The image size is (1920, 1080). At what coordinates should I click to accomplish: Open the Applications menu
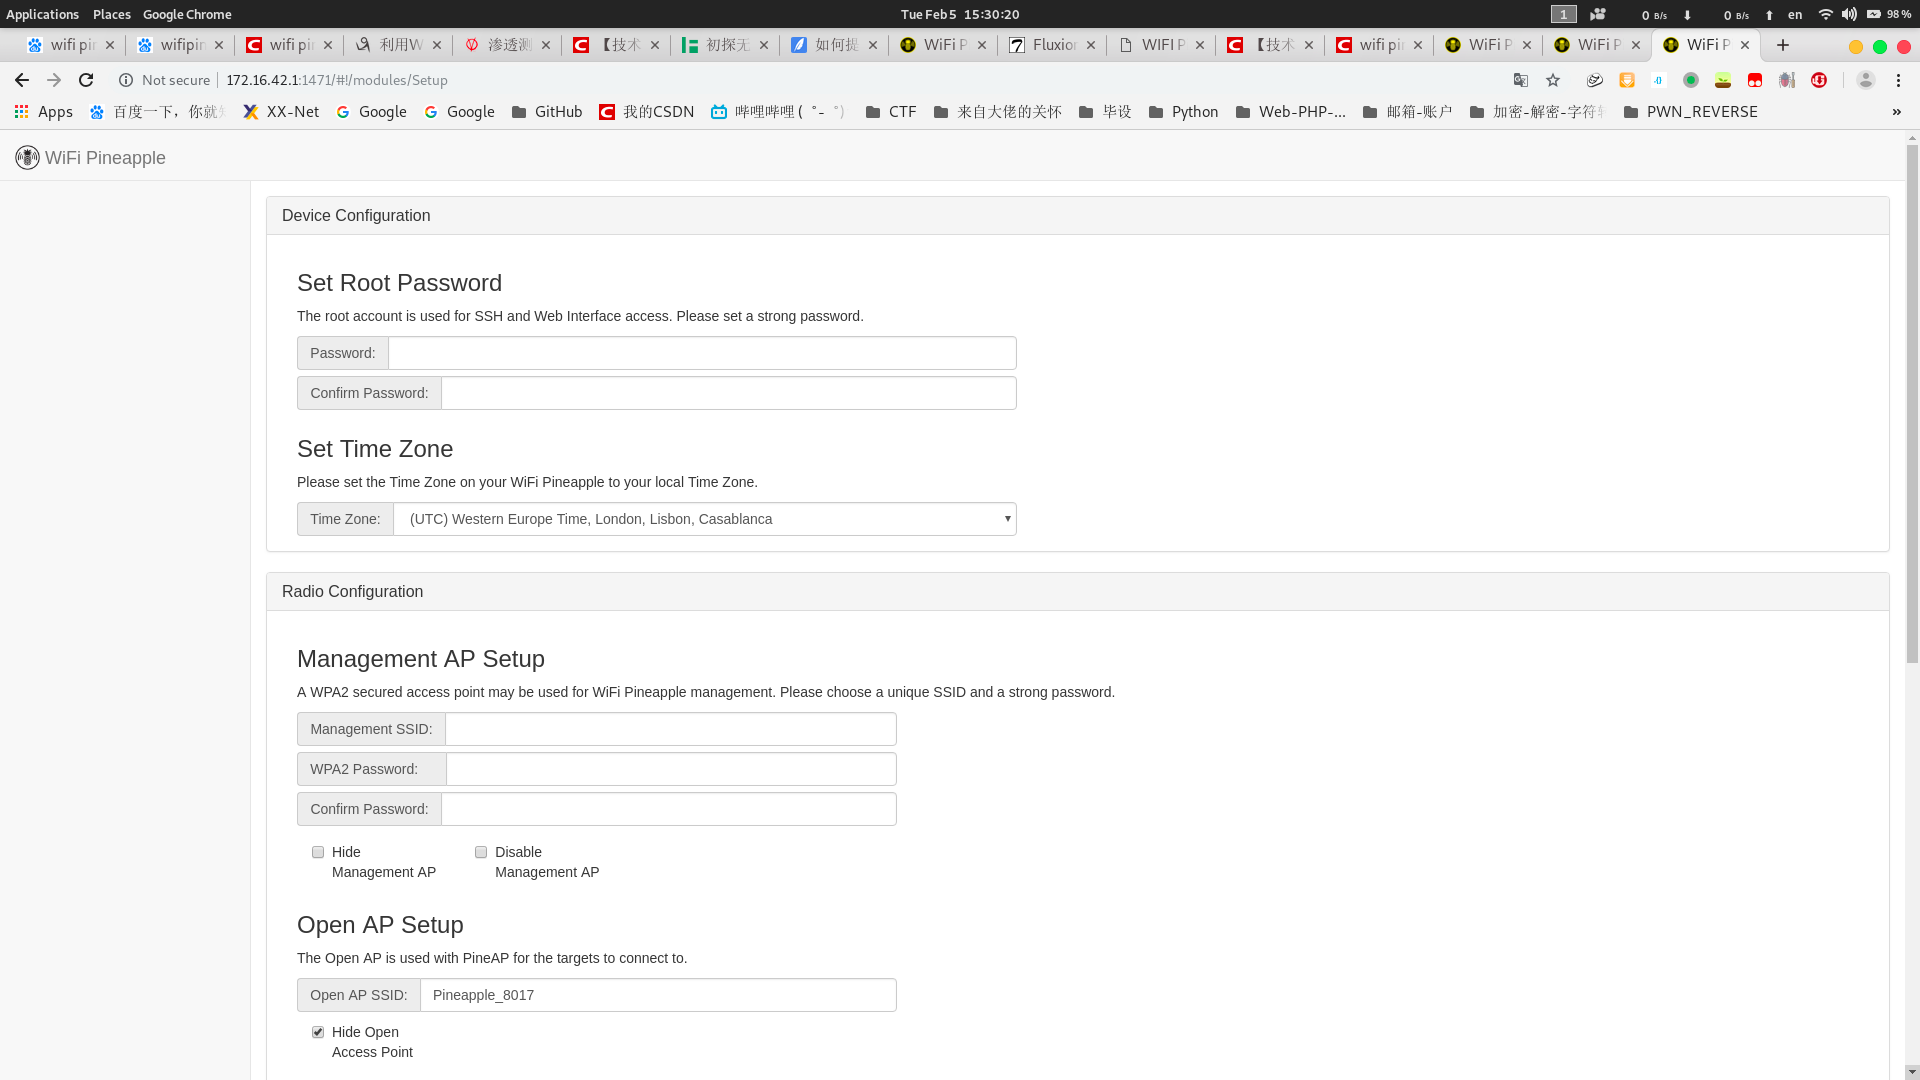(x=42, y=14)
